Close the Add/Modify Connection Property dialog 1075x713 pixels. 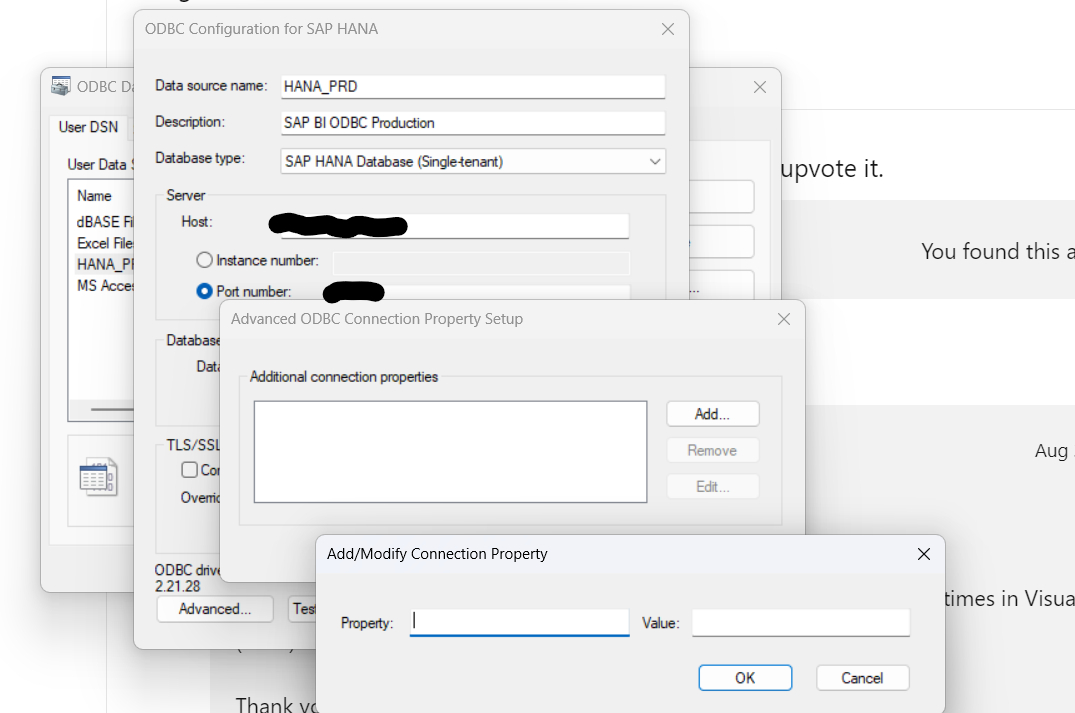click(923, 554)
